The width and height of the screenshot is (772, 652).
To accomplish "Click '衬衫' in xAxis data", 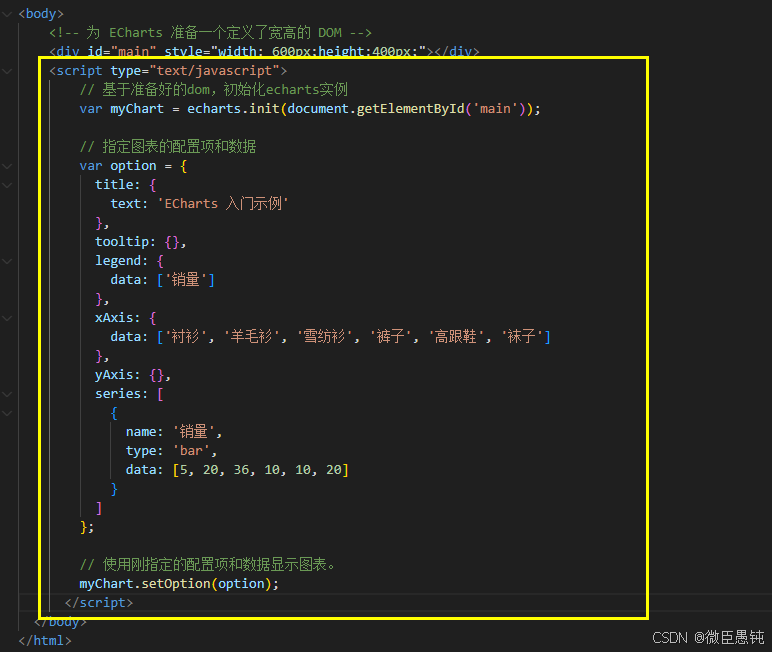I will pyautogui.click(x=186, y=337).
